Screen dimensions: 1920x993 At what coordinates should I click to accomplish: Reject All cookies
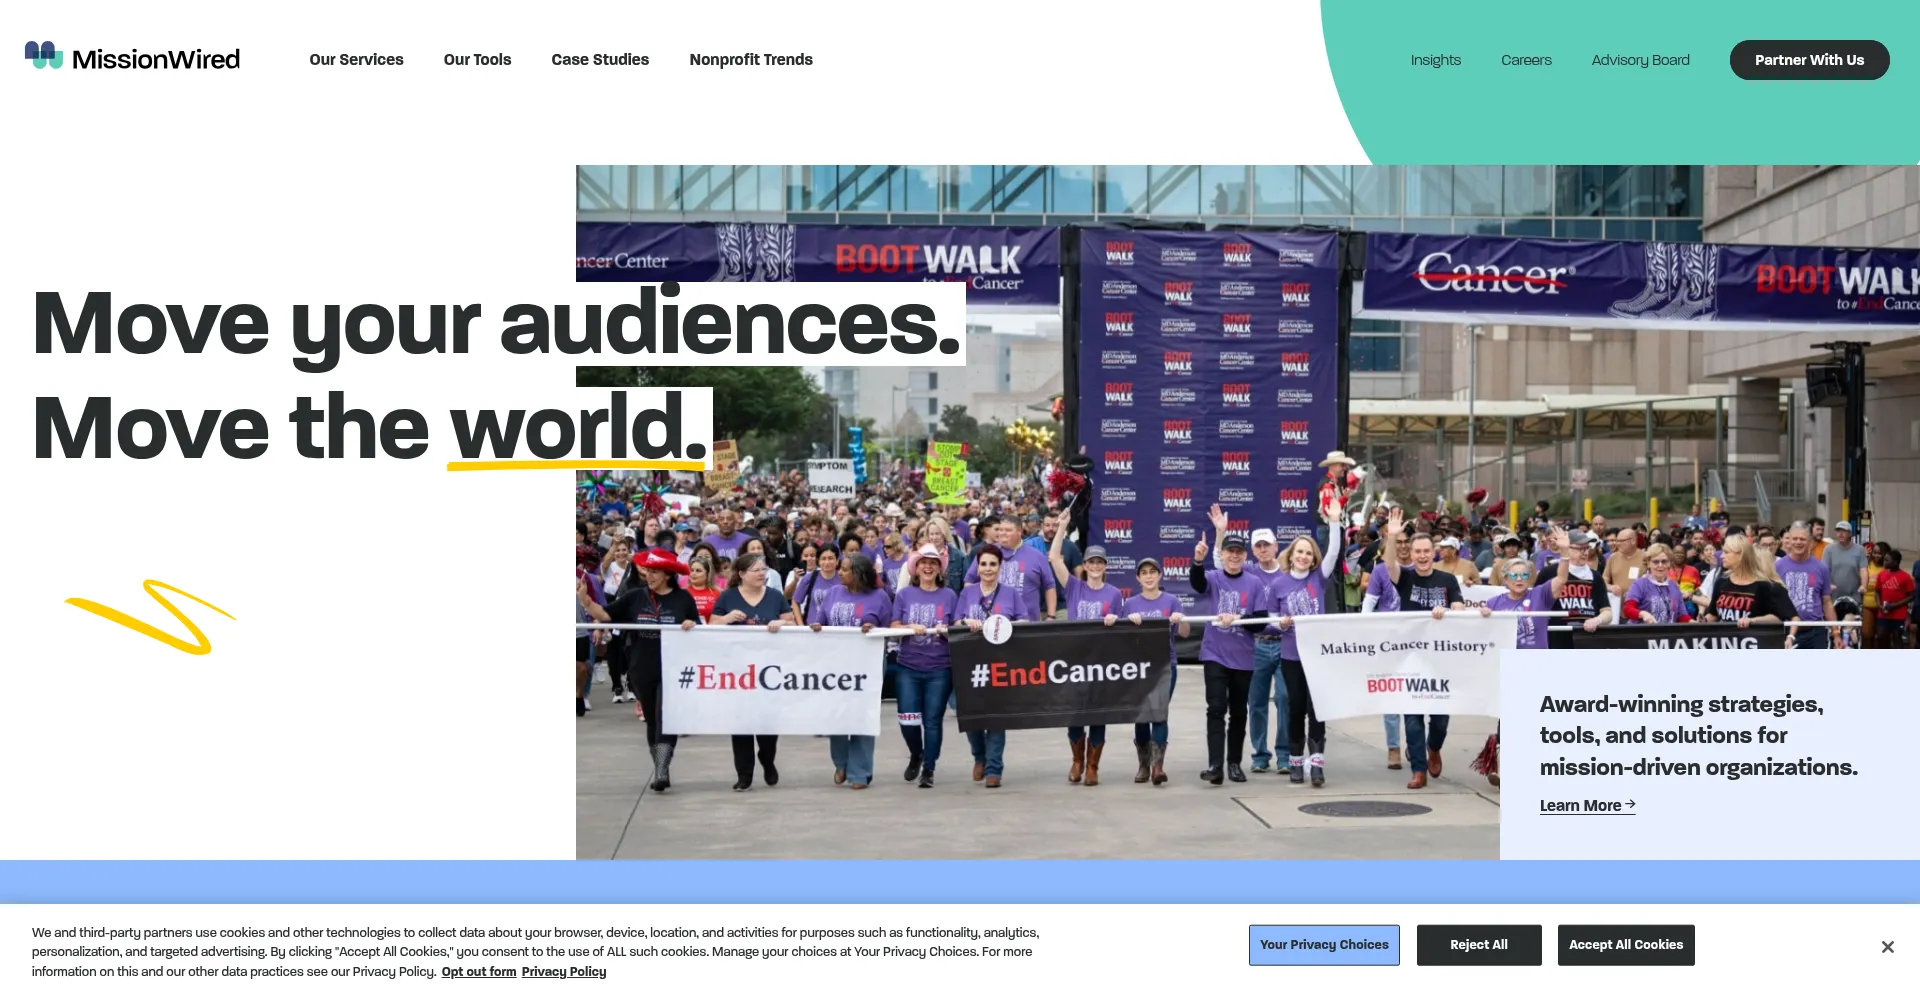click(1478, 944)
